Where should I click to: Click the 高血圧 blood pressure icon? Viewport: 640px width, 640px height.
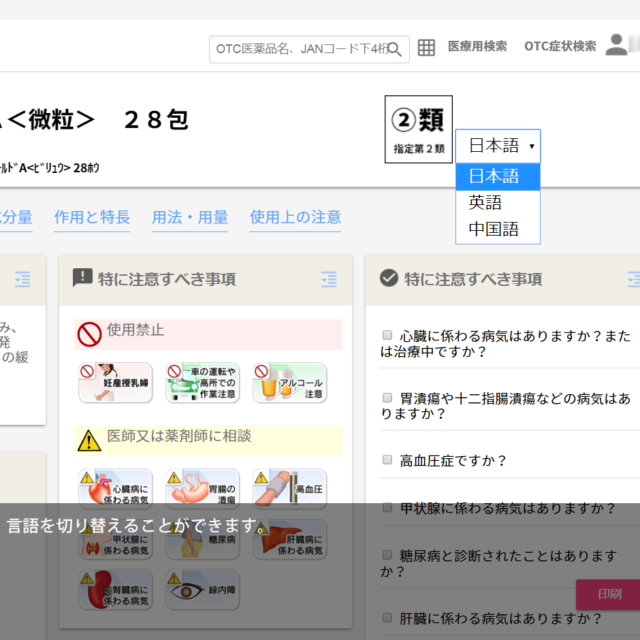tap(289, 489)
